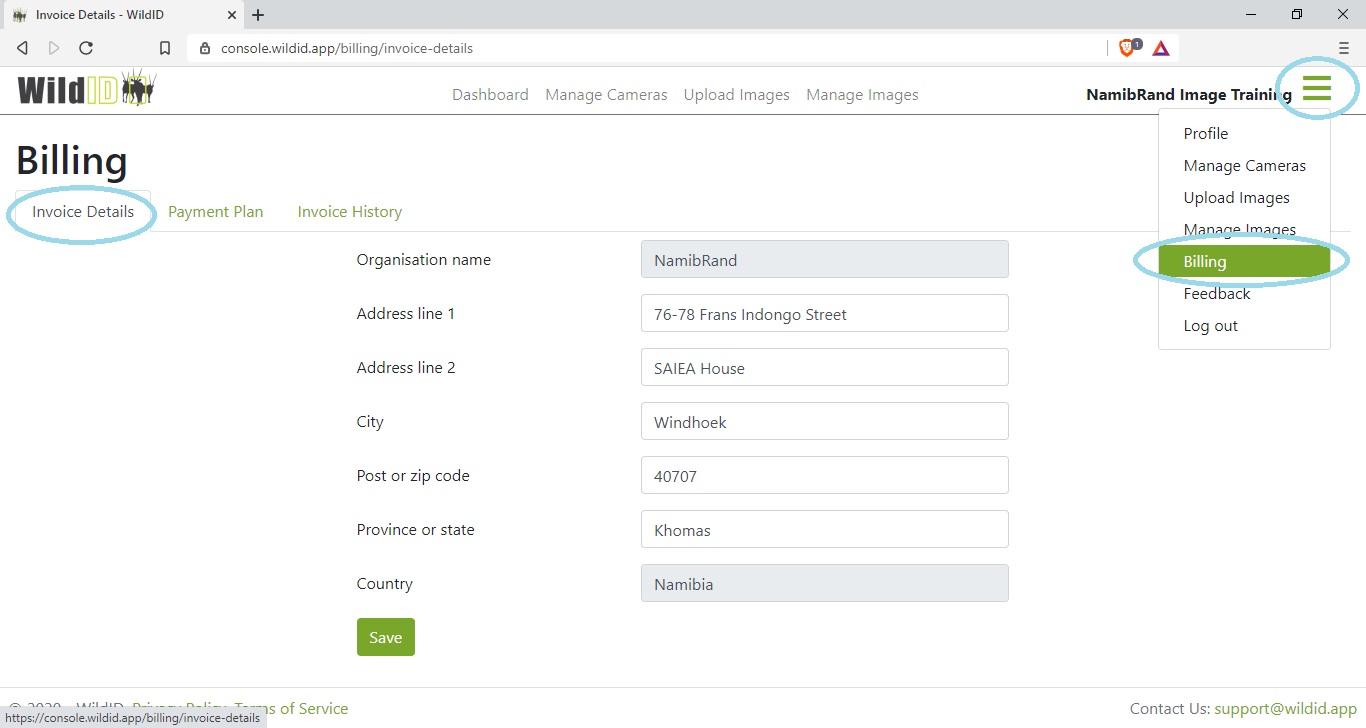This screenshot has width=1366, height=728.
Task: Switch to the Payment Plan tab
Action: pos(215,212)
